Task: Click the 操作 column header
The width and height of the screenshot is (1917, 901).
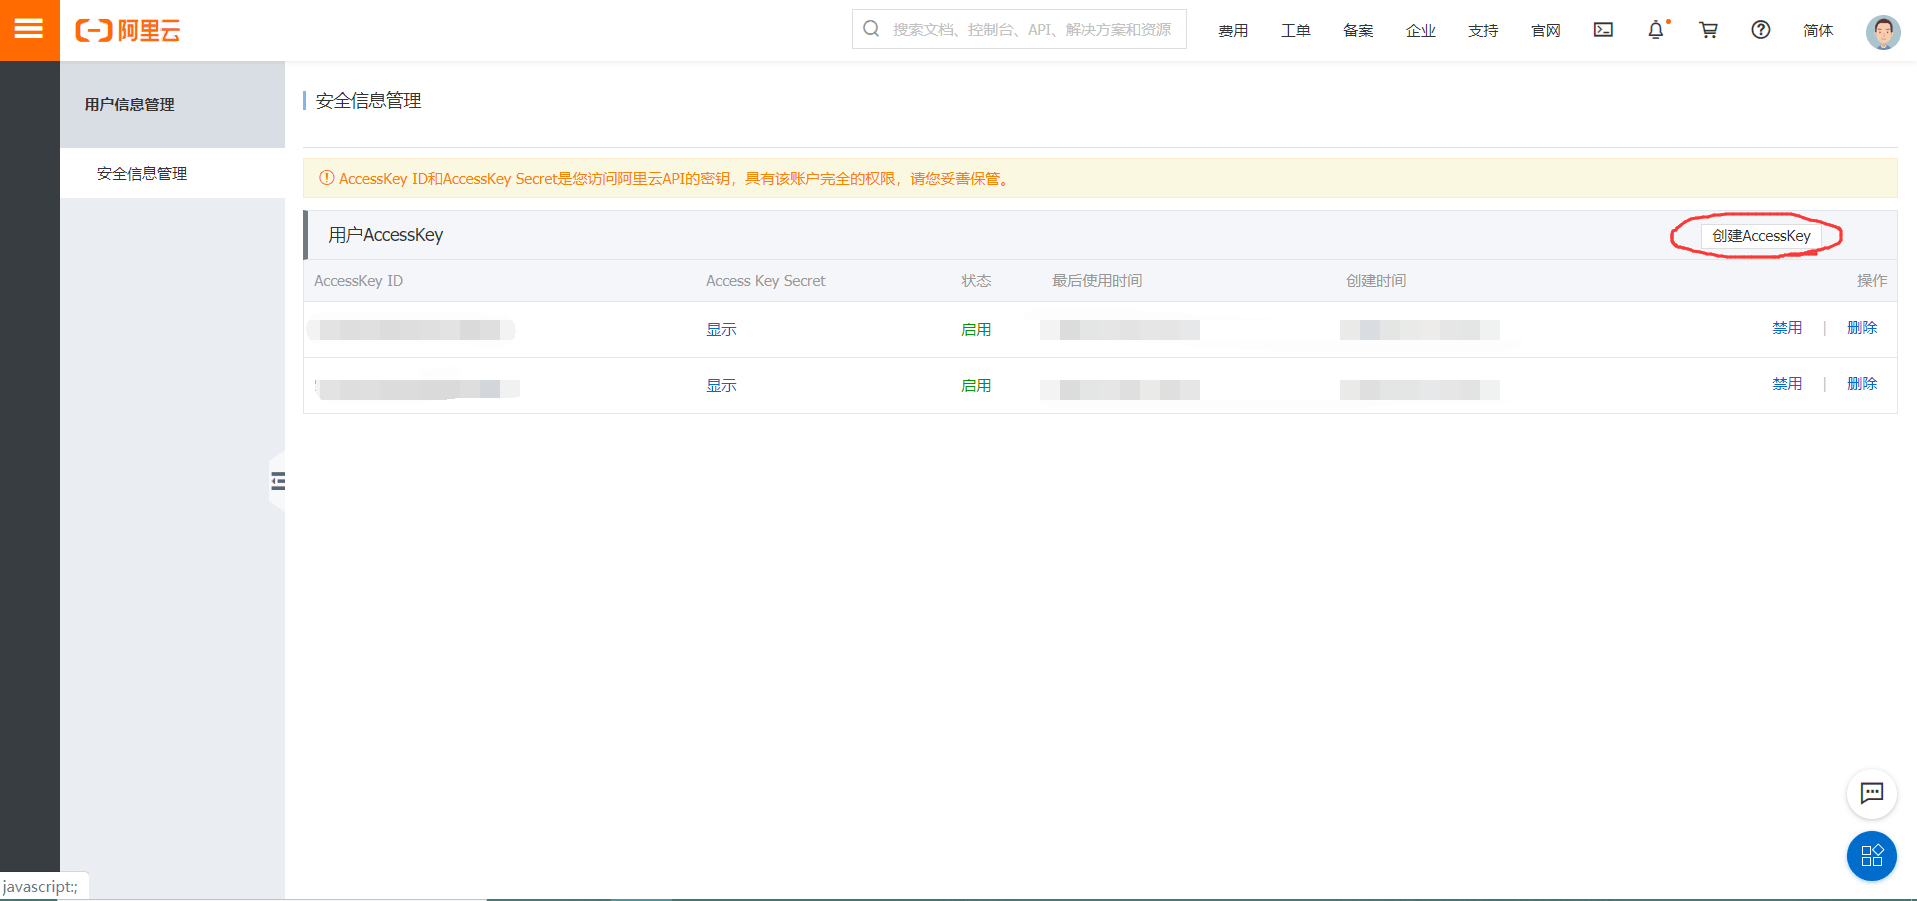Action: [x=1872, y=281]
